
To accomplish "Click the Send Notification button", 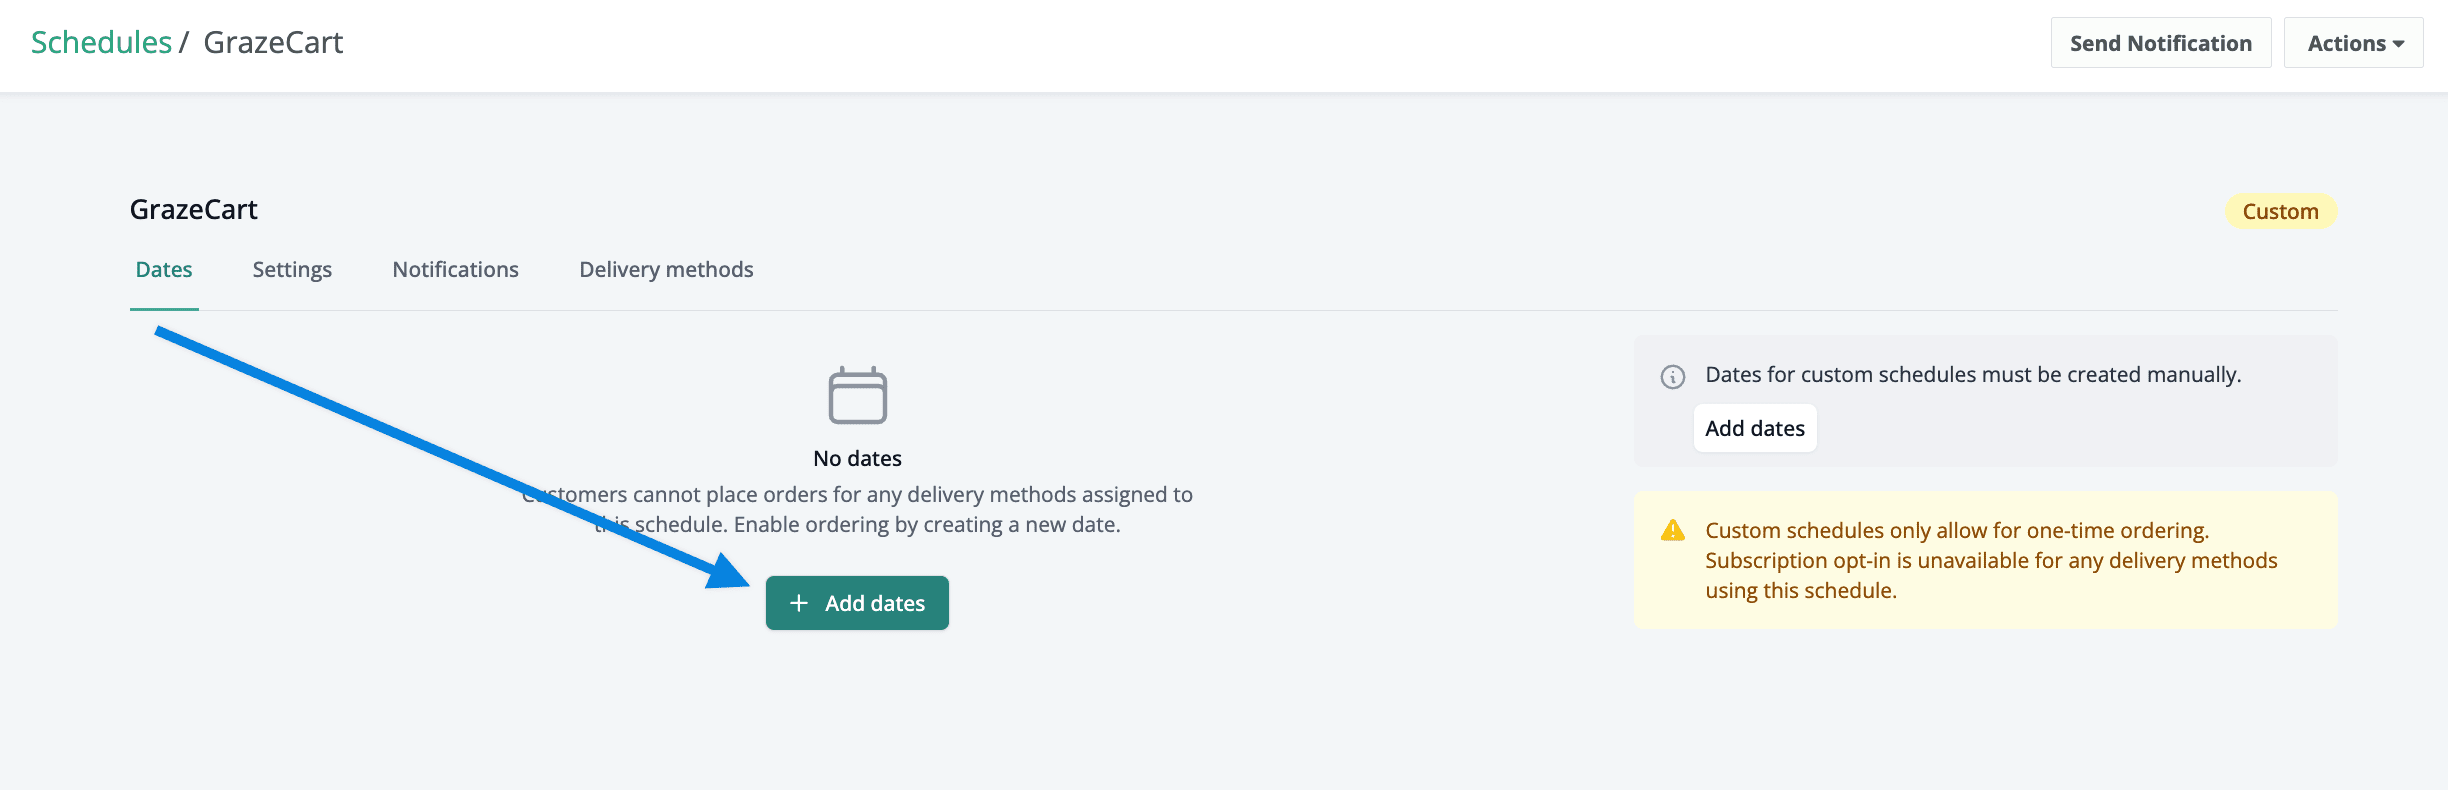I will (2161, 43).
